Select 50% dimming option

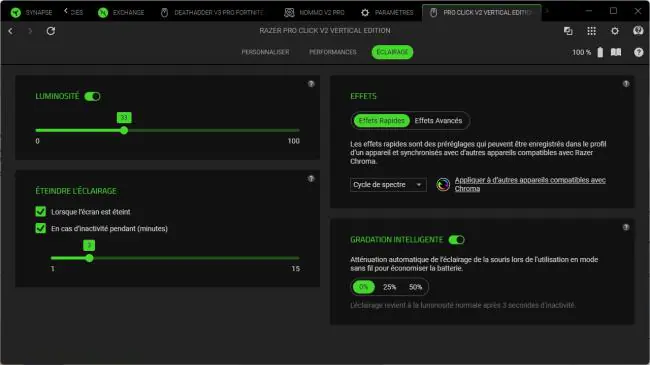[415, 287]
